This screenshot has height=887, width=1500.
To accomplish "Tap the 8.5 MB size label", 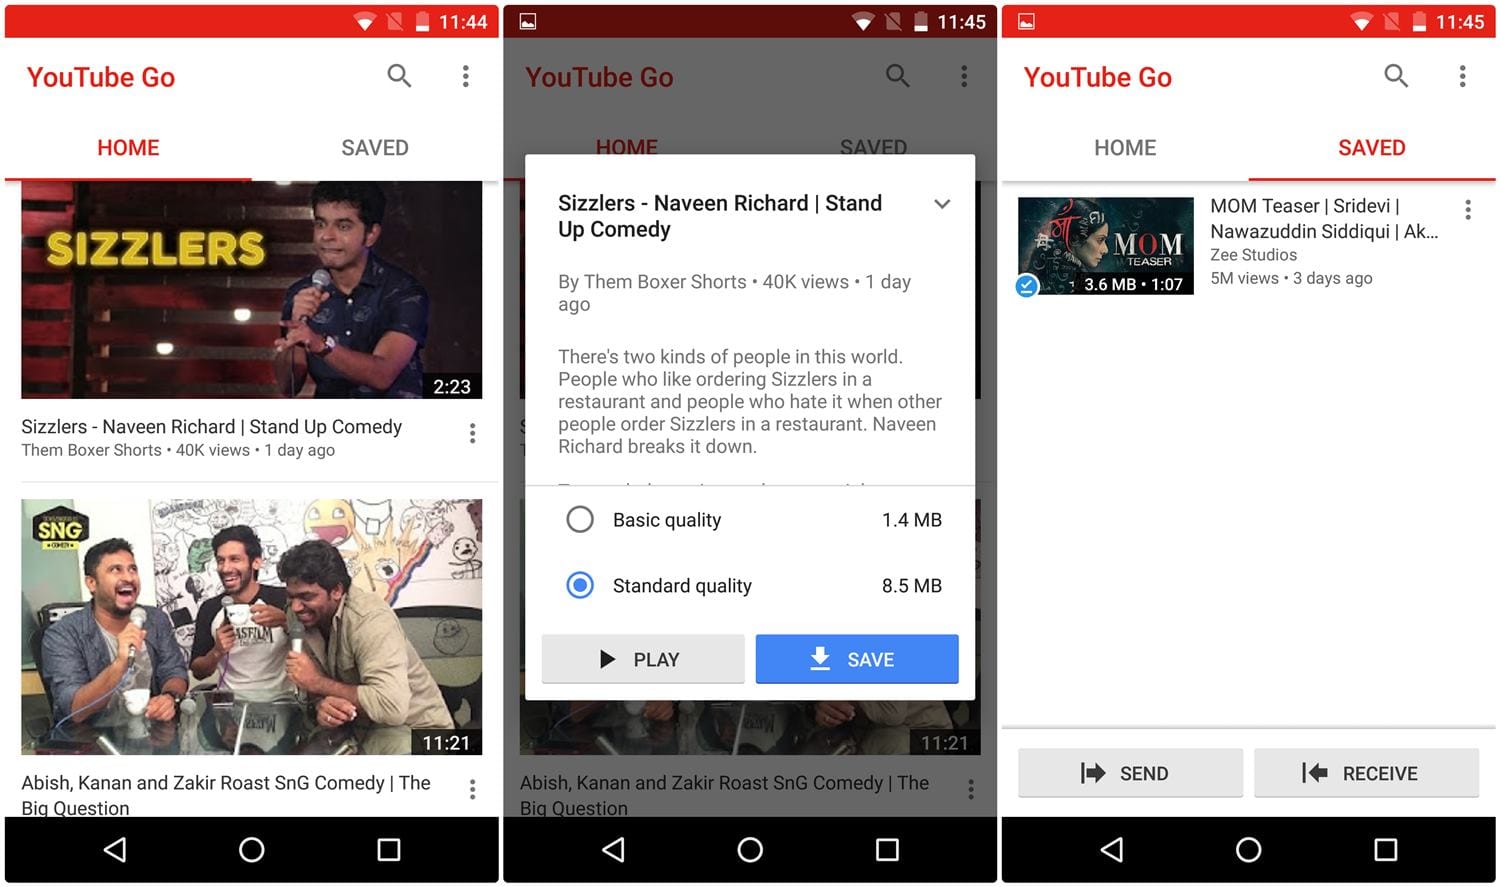I will pyautogui.click(x=912, y=586).
